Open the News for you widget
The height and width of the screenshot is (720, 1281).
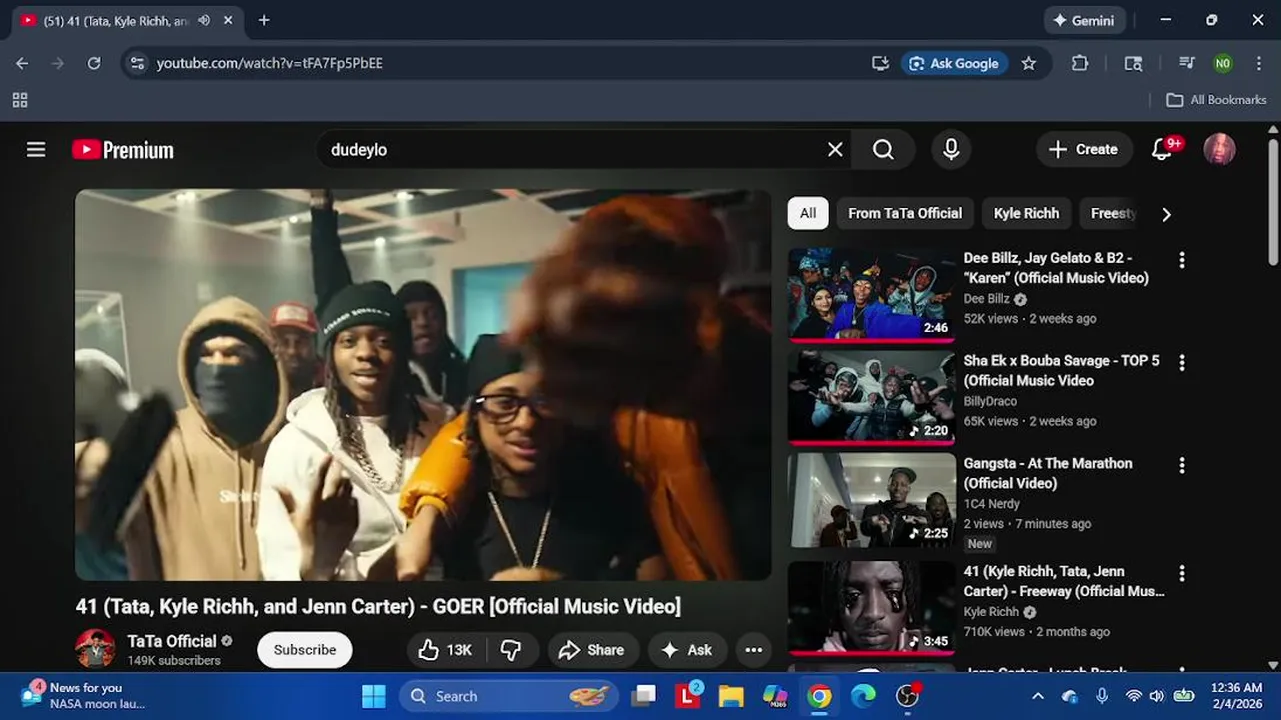85,695
